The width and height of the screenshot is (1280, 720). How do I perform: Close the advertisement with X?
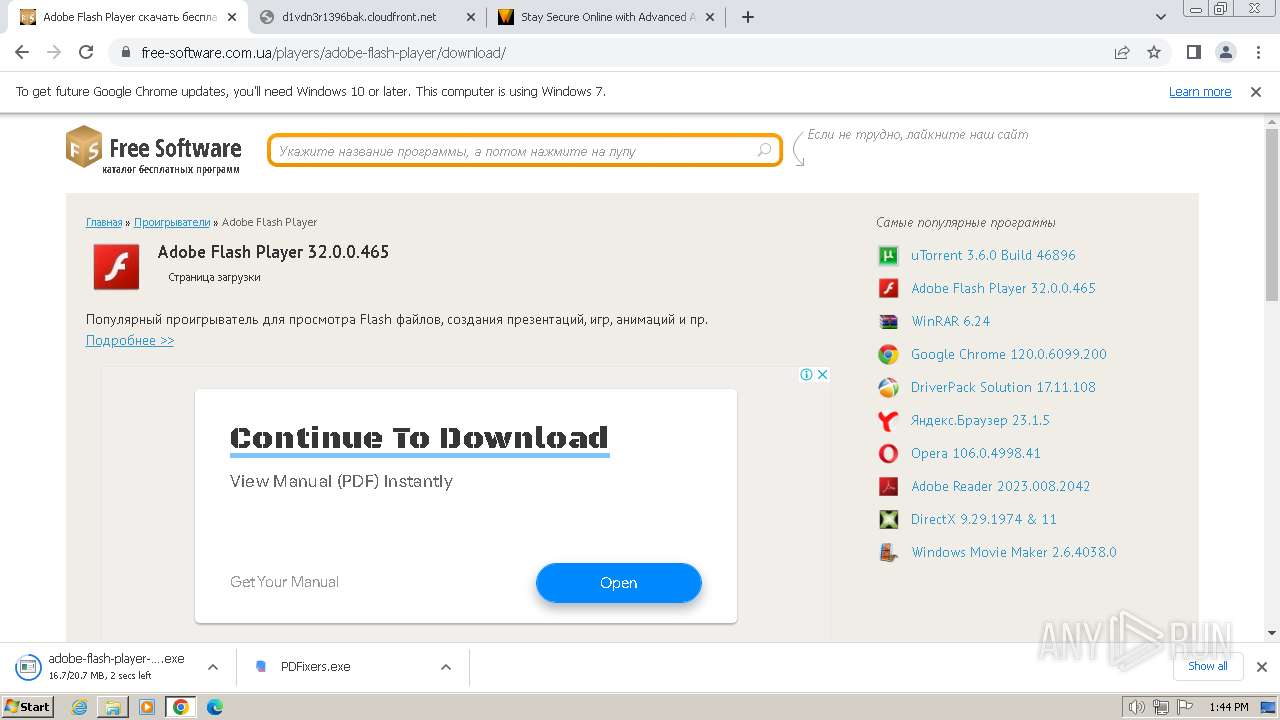point(822,374)
